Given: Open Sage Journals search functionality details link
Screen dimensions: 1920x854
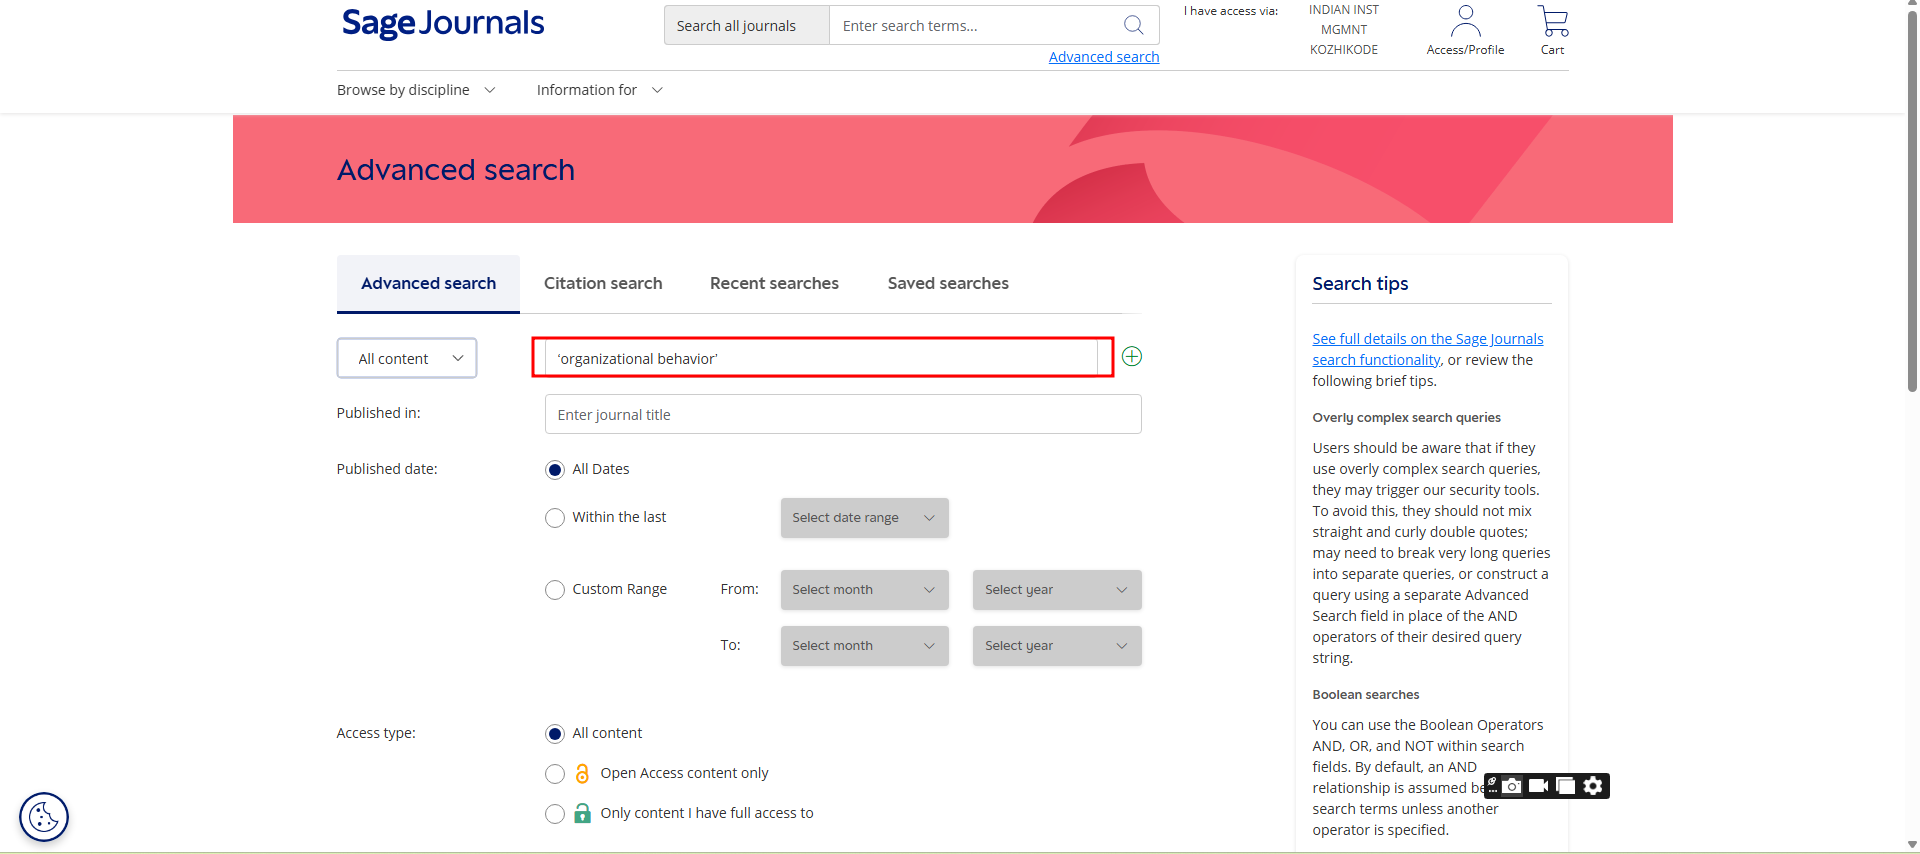Looking at the screenshot, I should click(x=1427, y=340).
